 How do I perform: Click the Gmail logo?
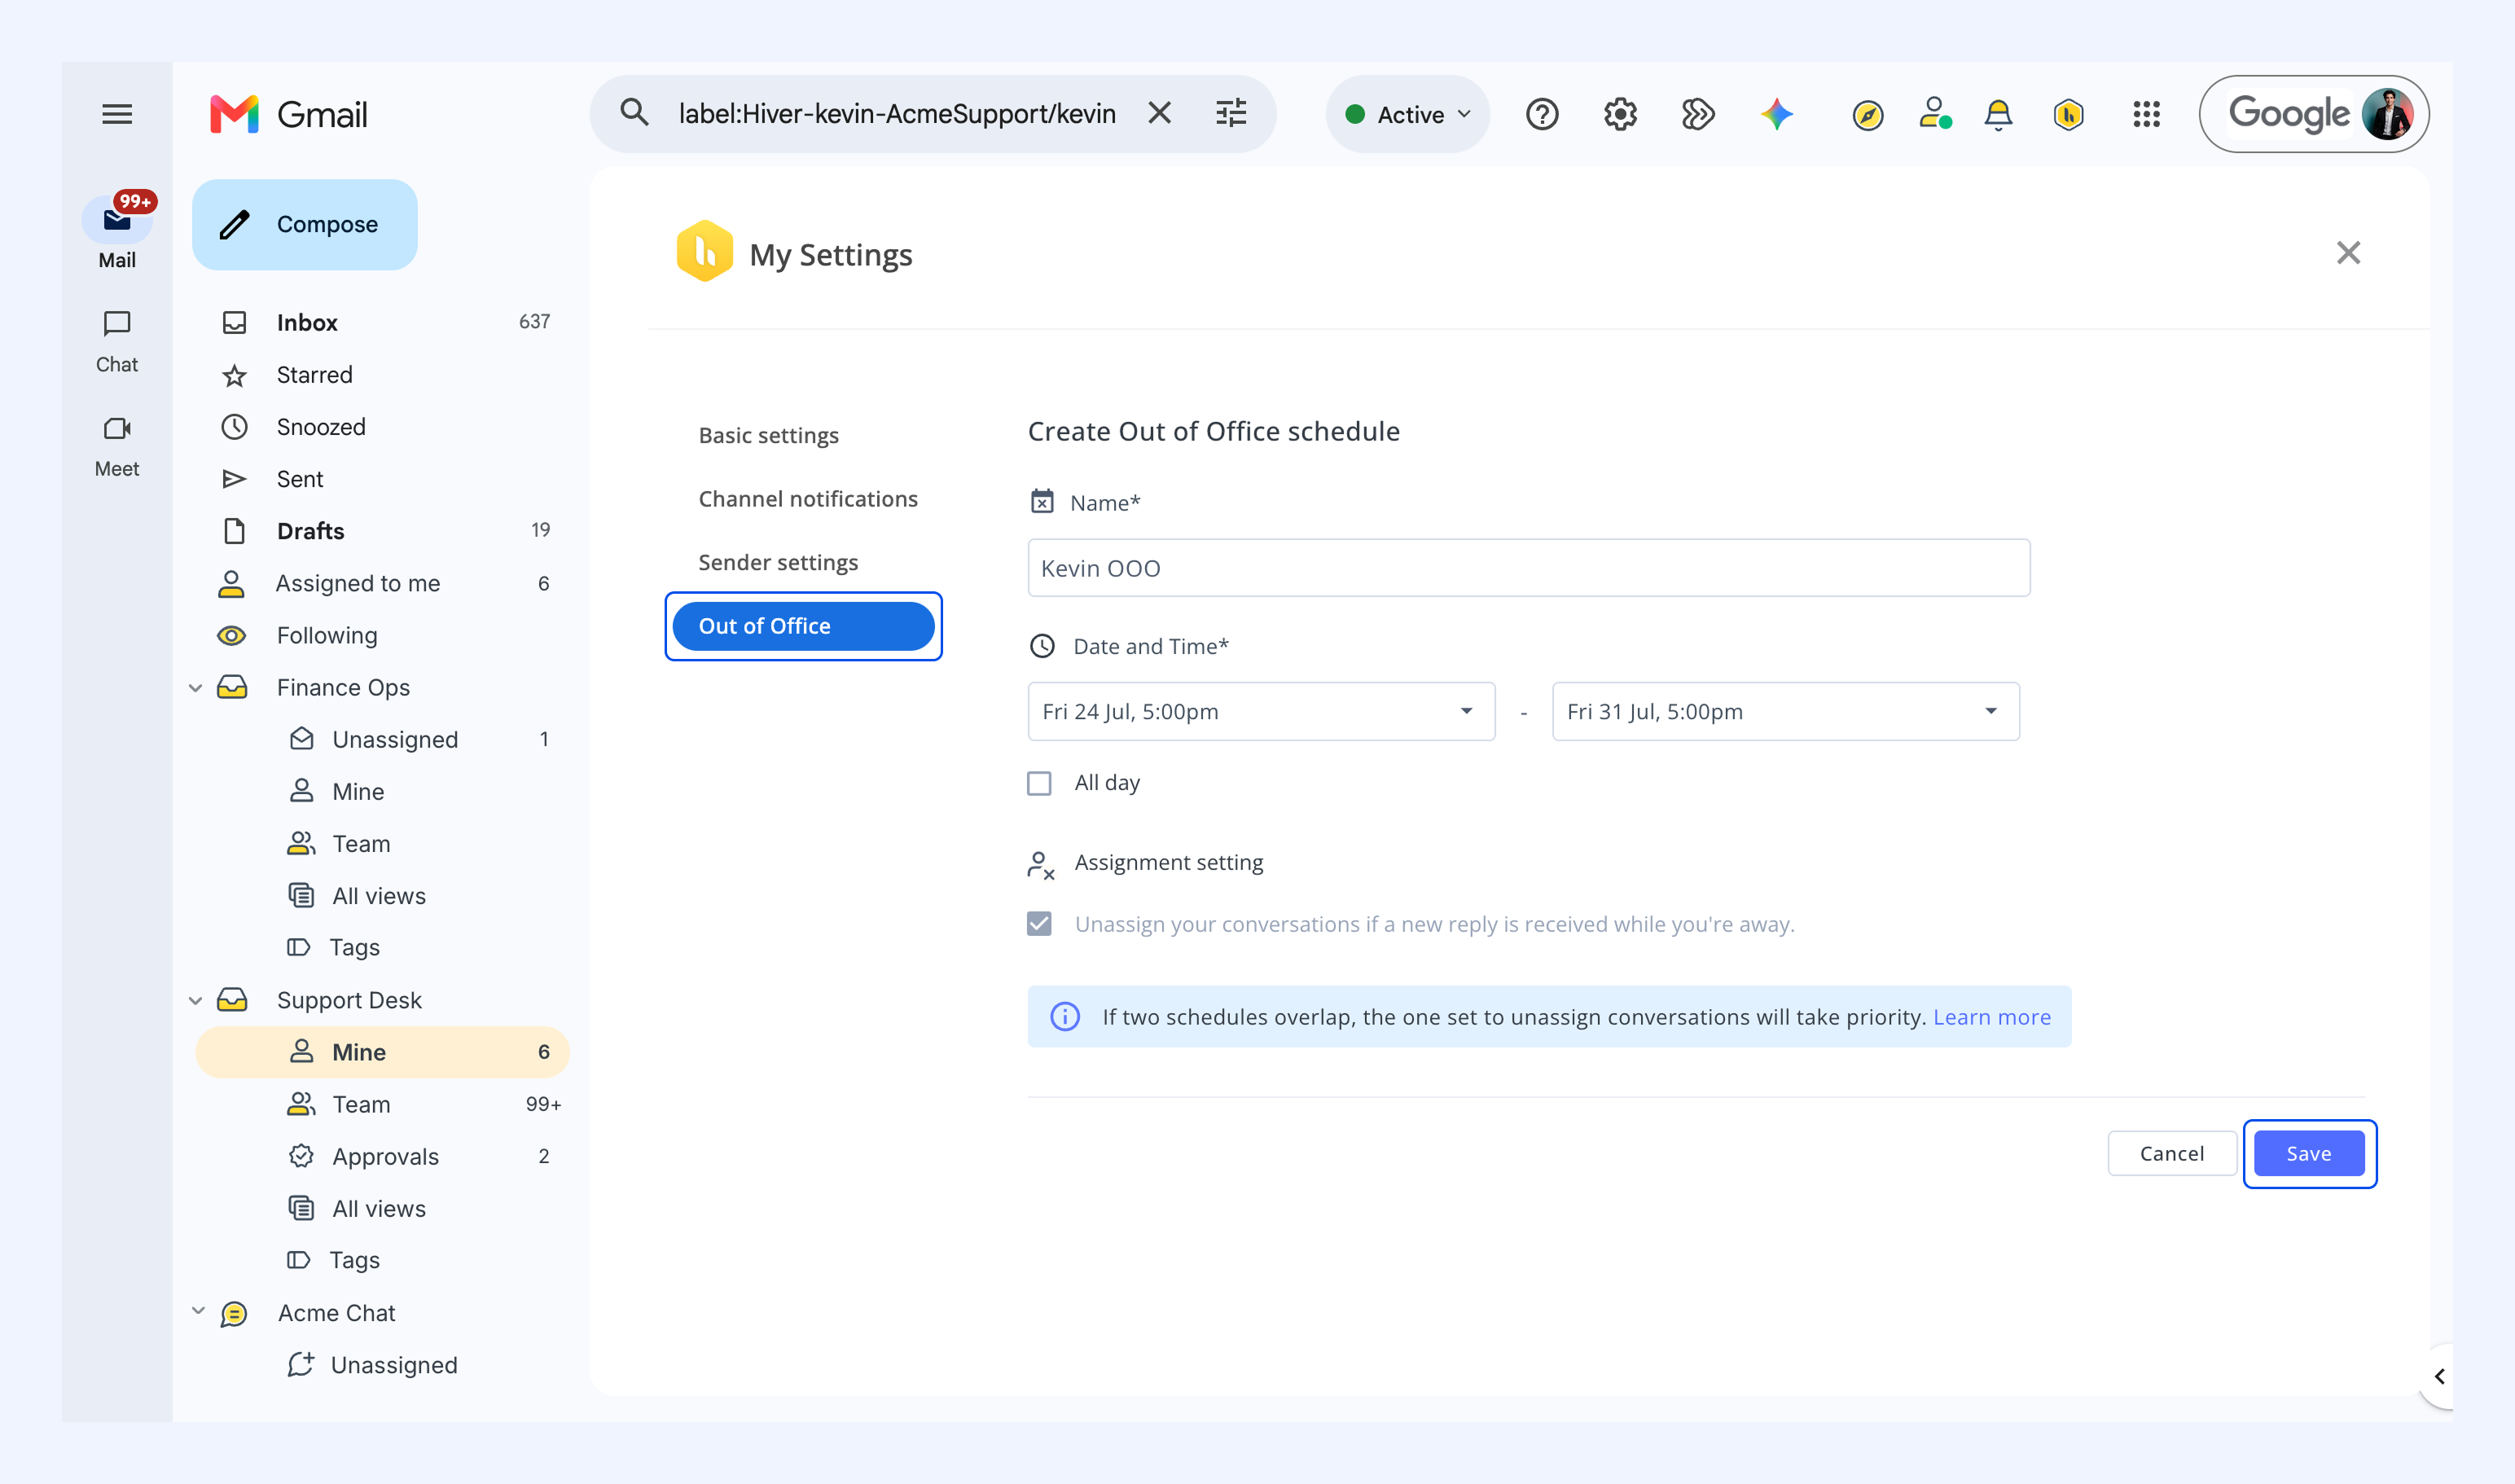289,114
